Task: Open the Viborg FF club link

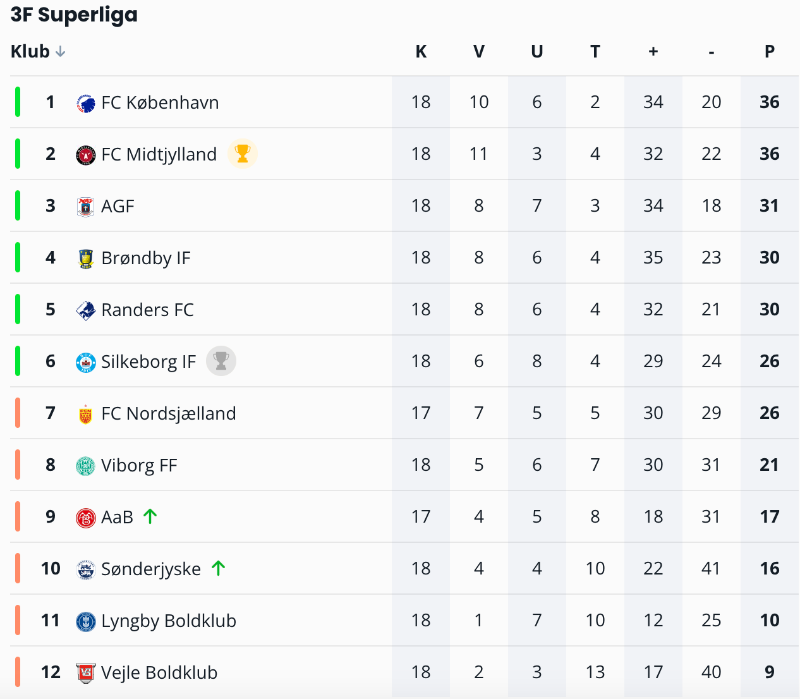Action: click(x=139, y=466)
